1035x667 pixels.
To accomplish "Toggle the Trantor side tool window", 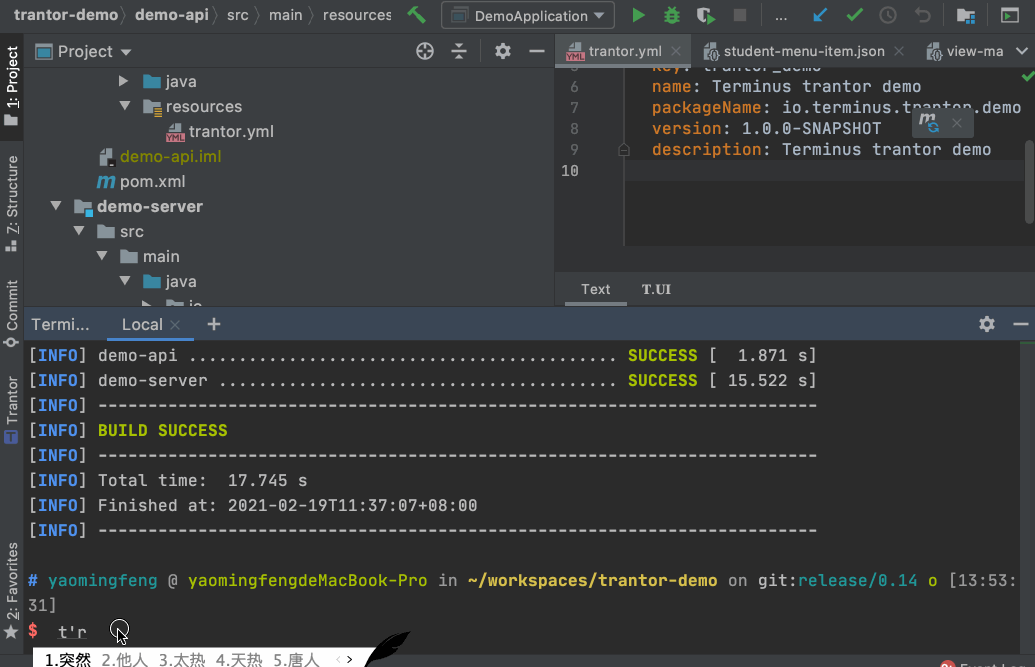I will (11, 409).
